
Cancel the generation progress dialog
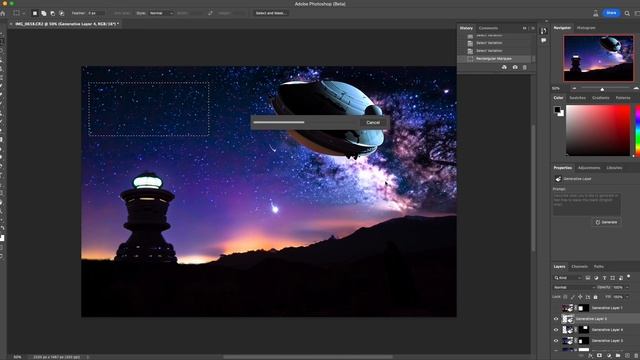[x=373, y=122]
